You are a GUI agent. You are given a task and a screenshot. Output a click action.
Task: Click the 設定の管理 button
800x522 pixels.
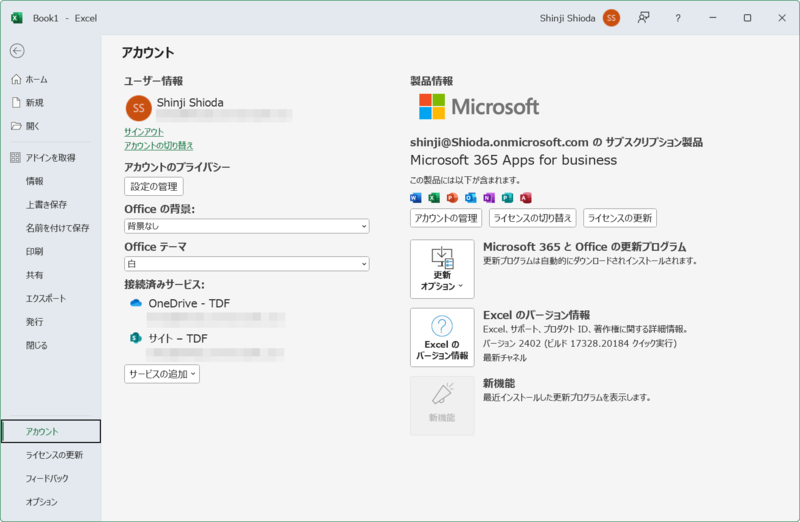154,186
